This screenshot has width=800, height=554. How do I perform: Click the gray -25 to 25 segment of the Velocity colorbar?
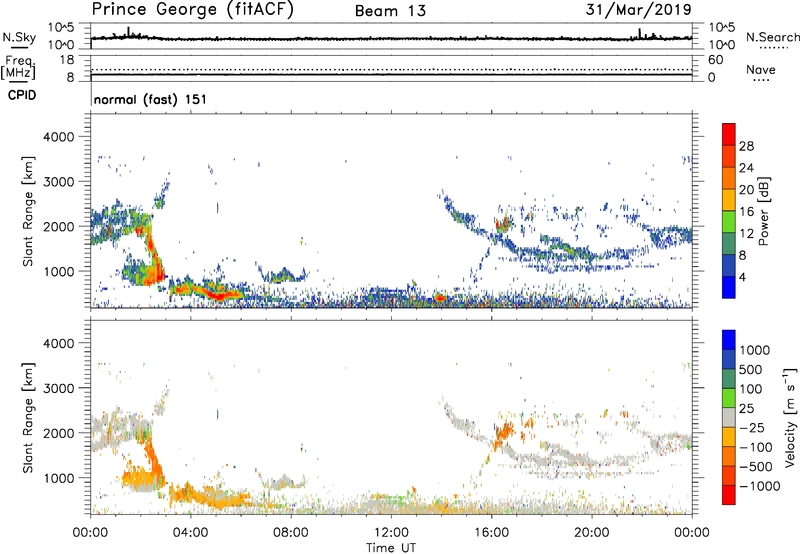click(729, 418)
